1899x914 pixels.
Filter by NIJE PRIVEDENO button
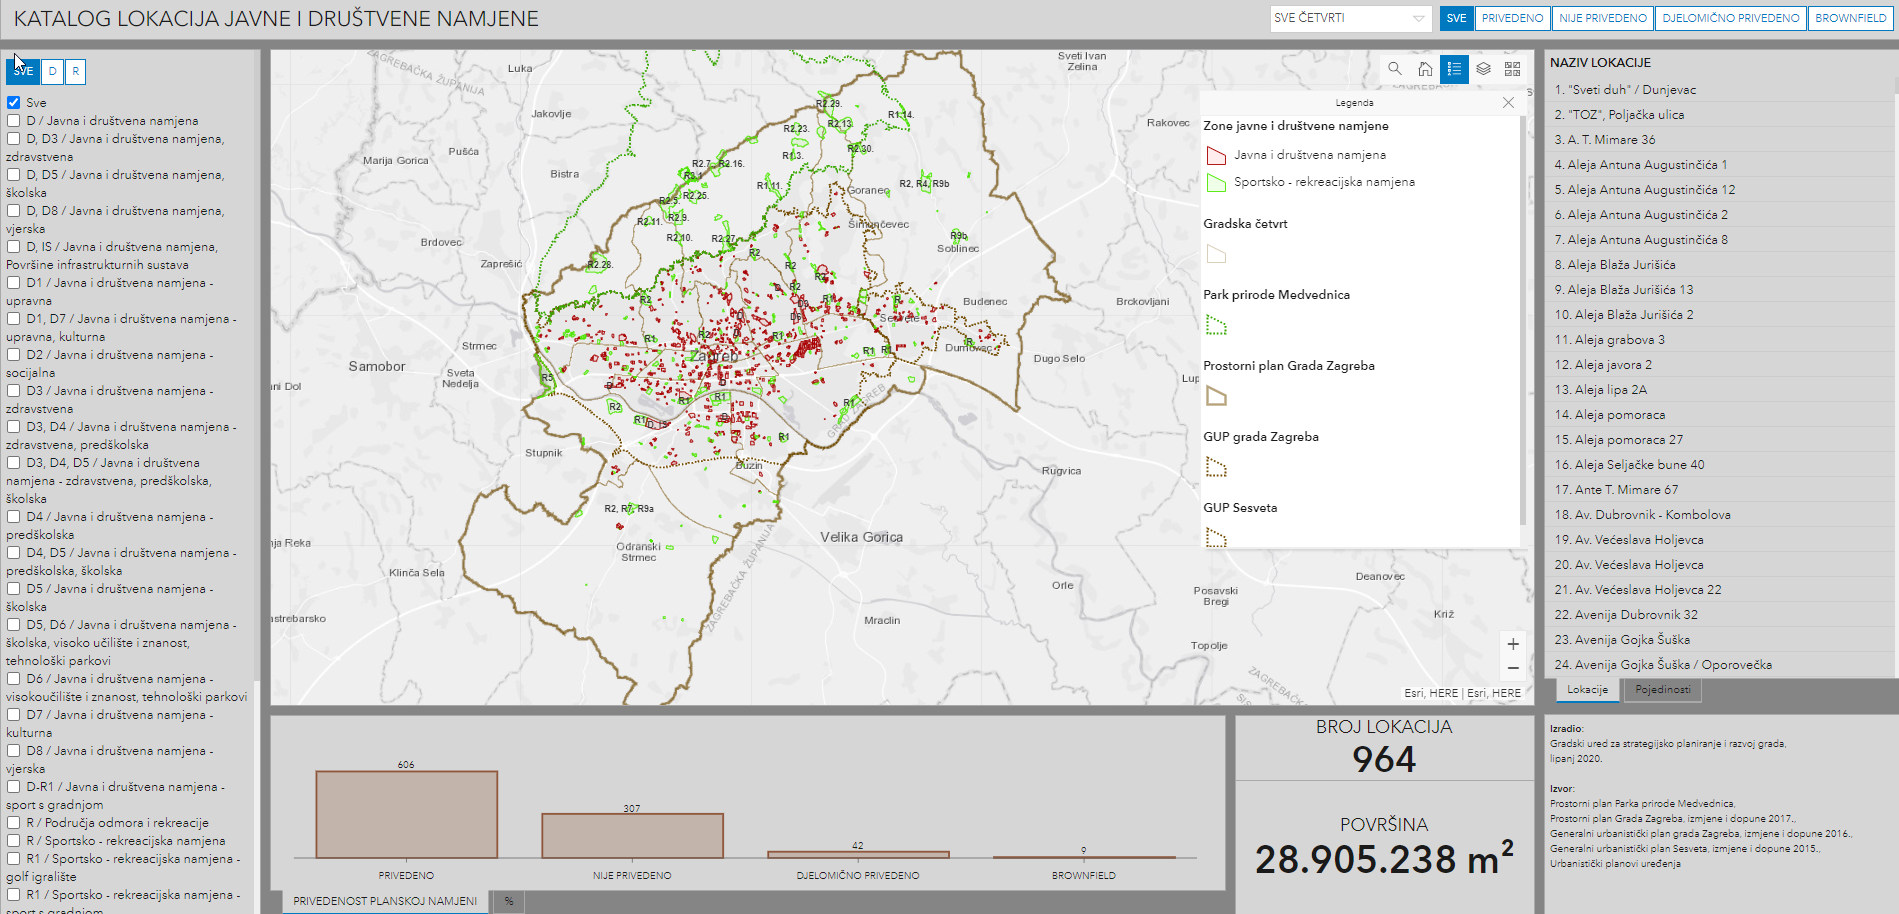[x=1603, y=18]
